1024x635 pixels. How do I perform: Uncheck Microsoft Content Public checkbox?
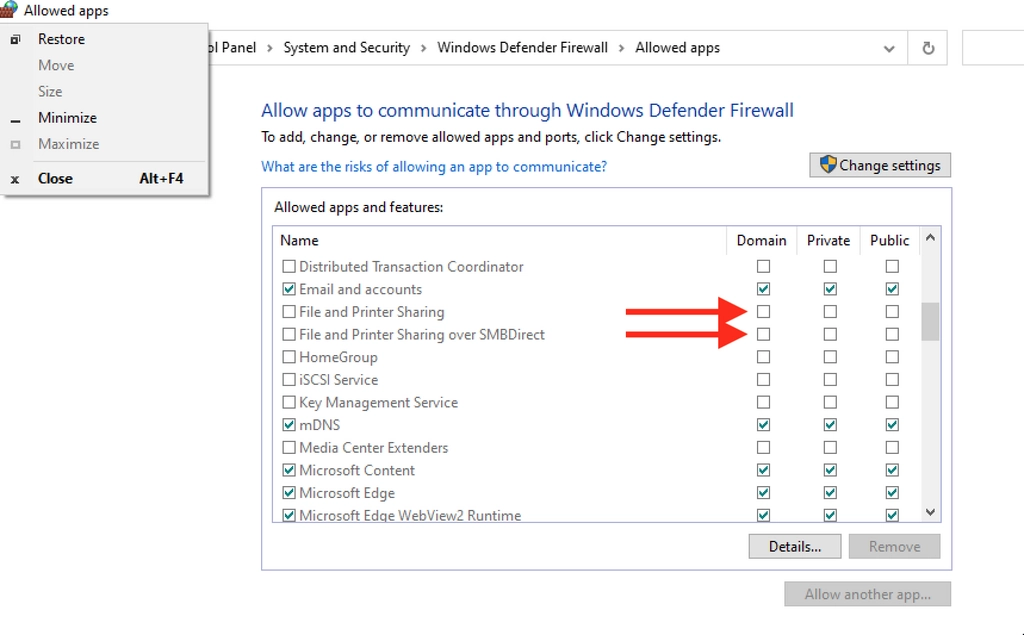tap(891, 470)
